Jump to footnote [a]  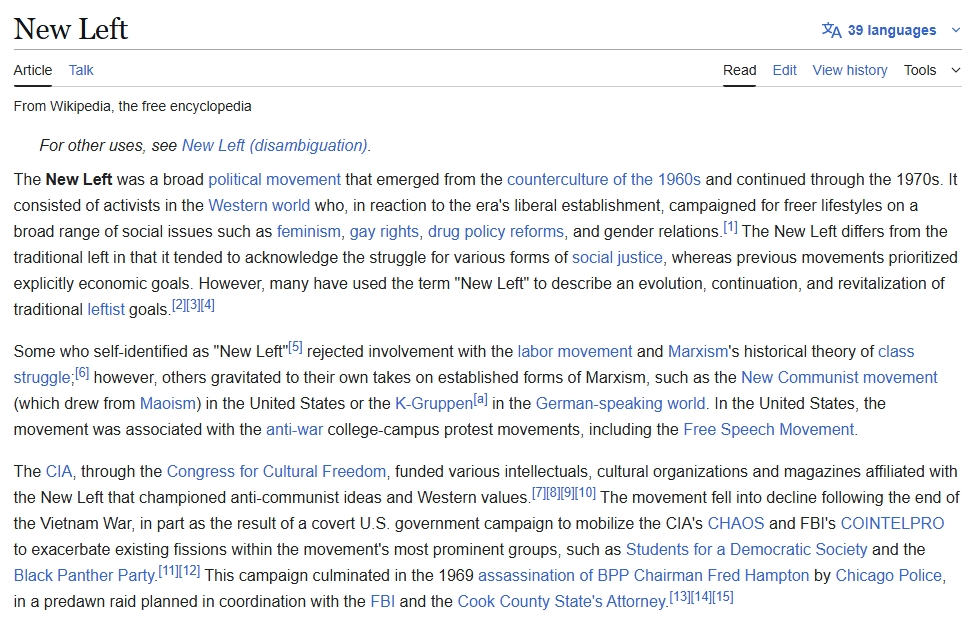tap(480, 399)
